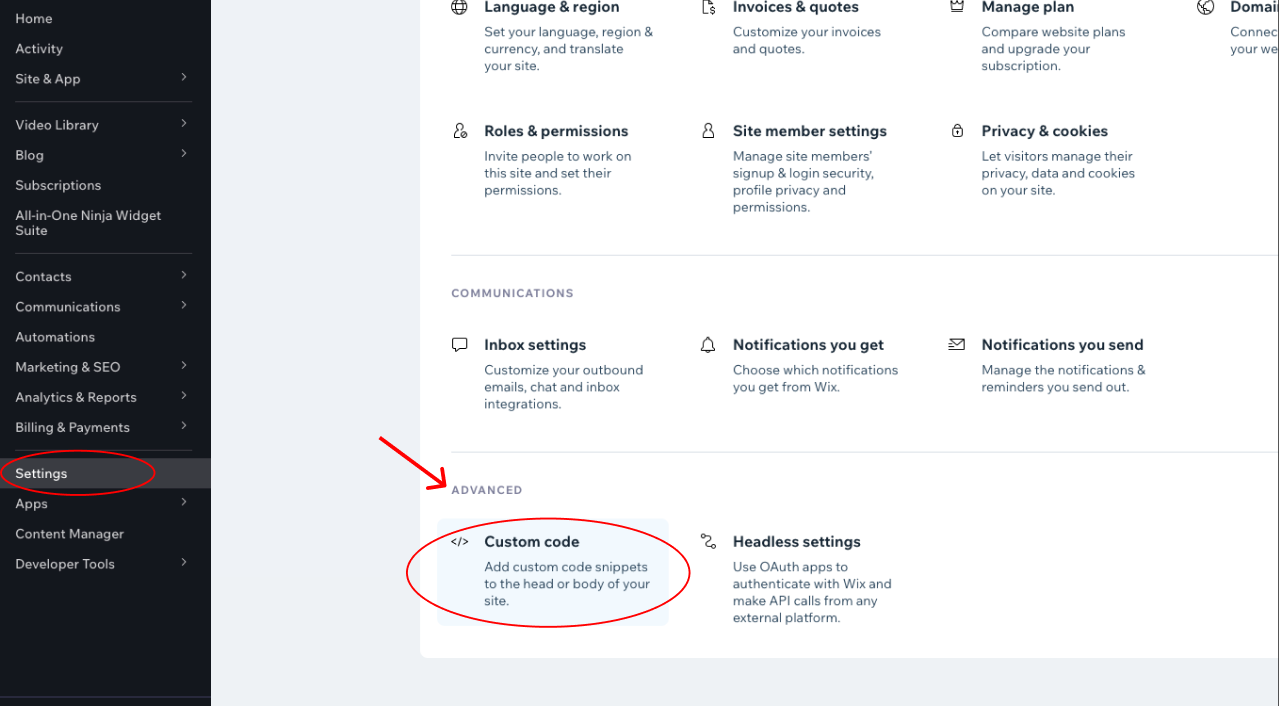This screenshot has width=1279, height=706.
Task: Open All-in-One Ninja Widget Suite
Action: click(88, 223)
